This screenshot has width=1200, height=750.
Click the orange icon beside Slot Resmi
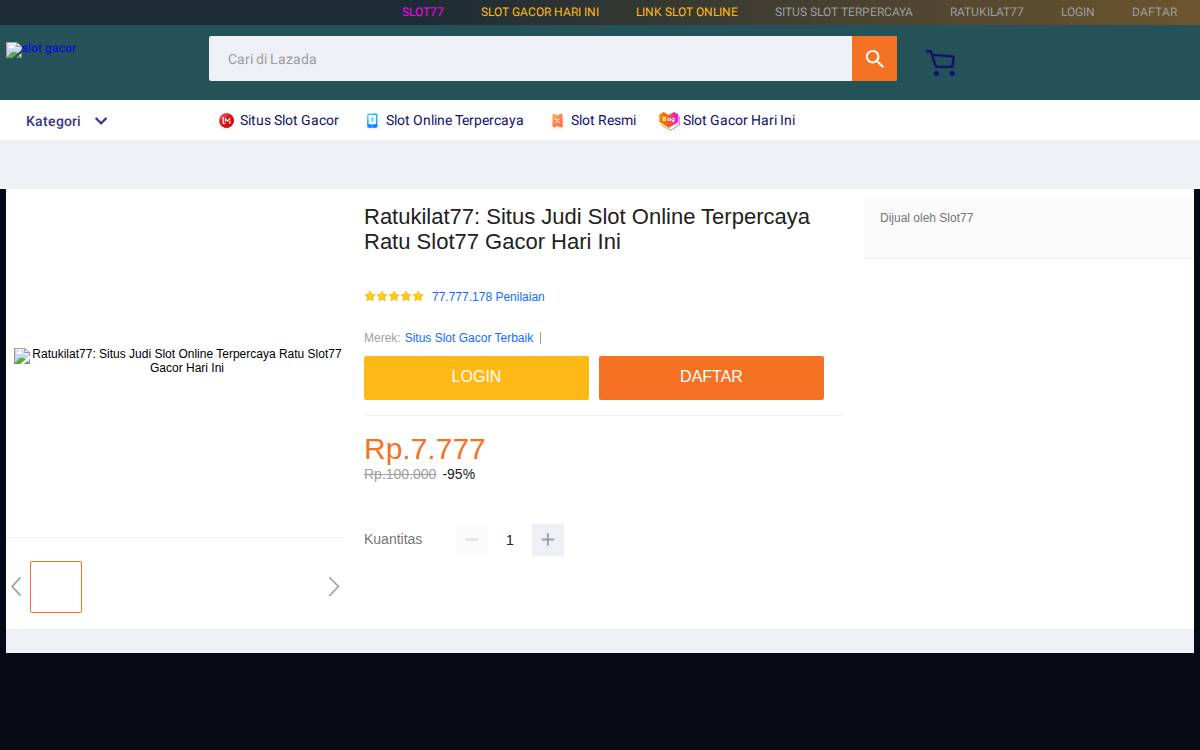pyautogui.click(x=558, y=121)
